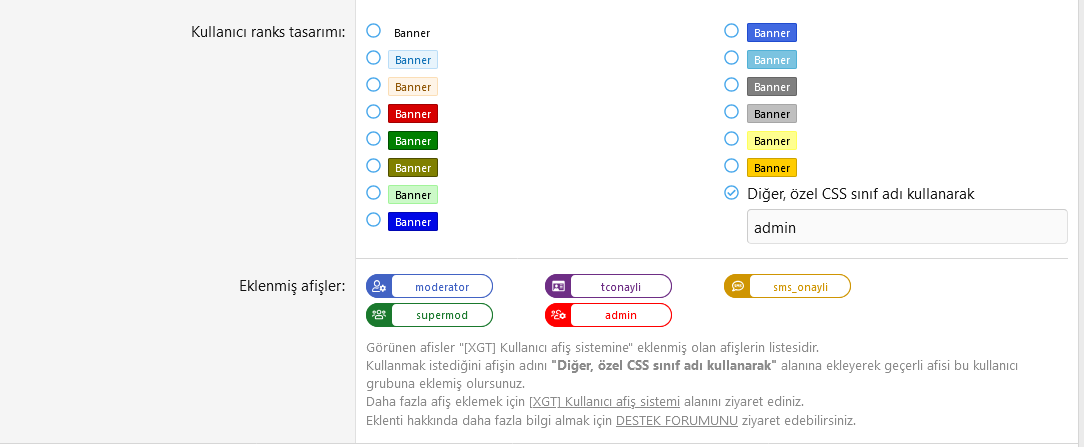This screenshot has height=447, width=1084.
Task: Click the supermod group icon
Action: [379, 315]
